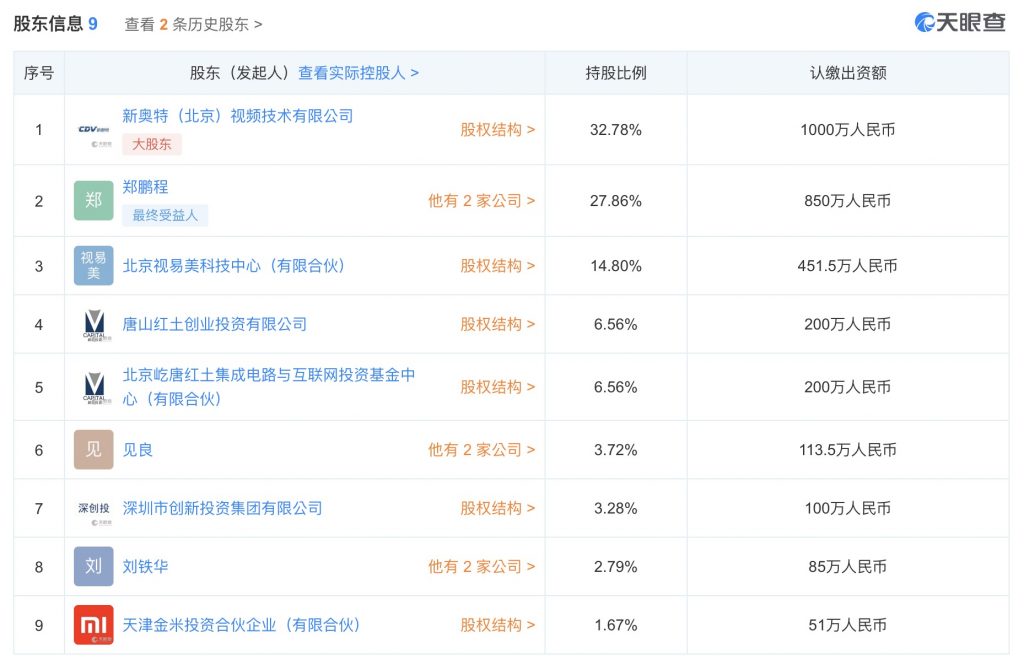Open shareholder 深圳市创新投资集团有限公司 page
Screen dimensions: 1024x670
222,508
